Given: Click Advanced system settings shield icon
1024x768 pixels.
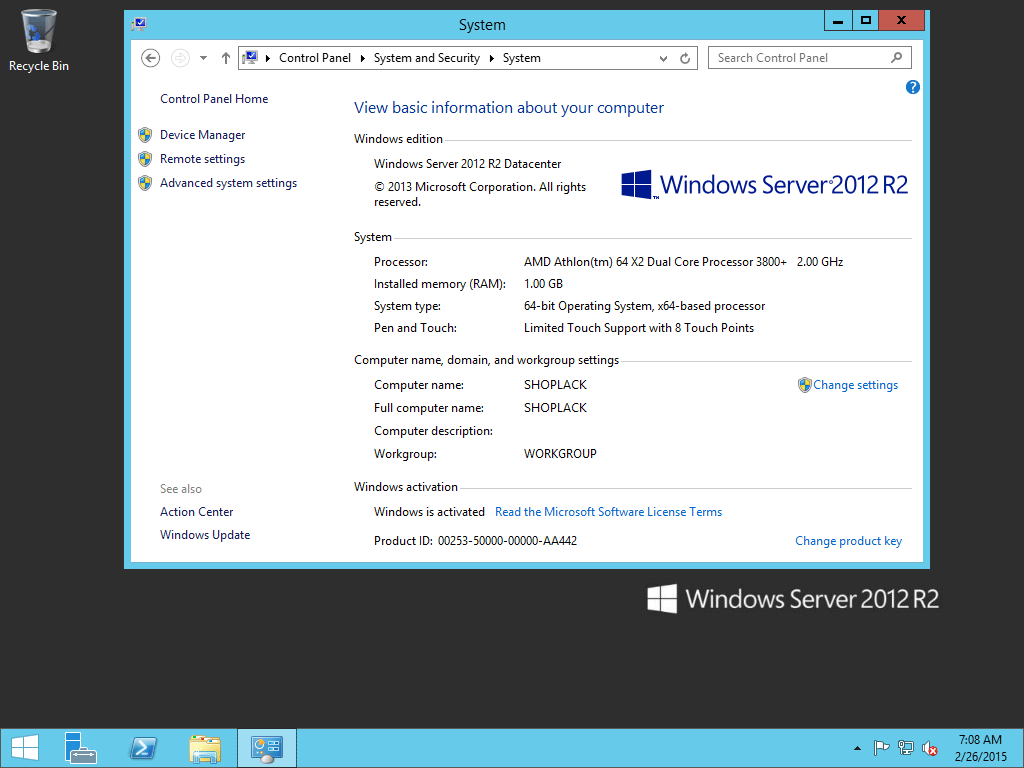Looking at the screenshot, I should click(145, 184).
